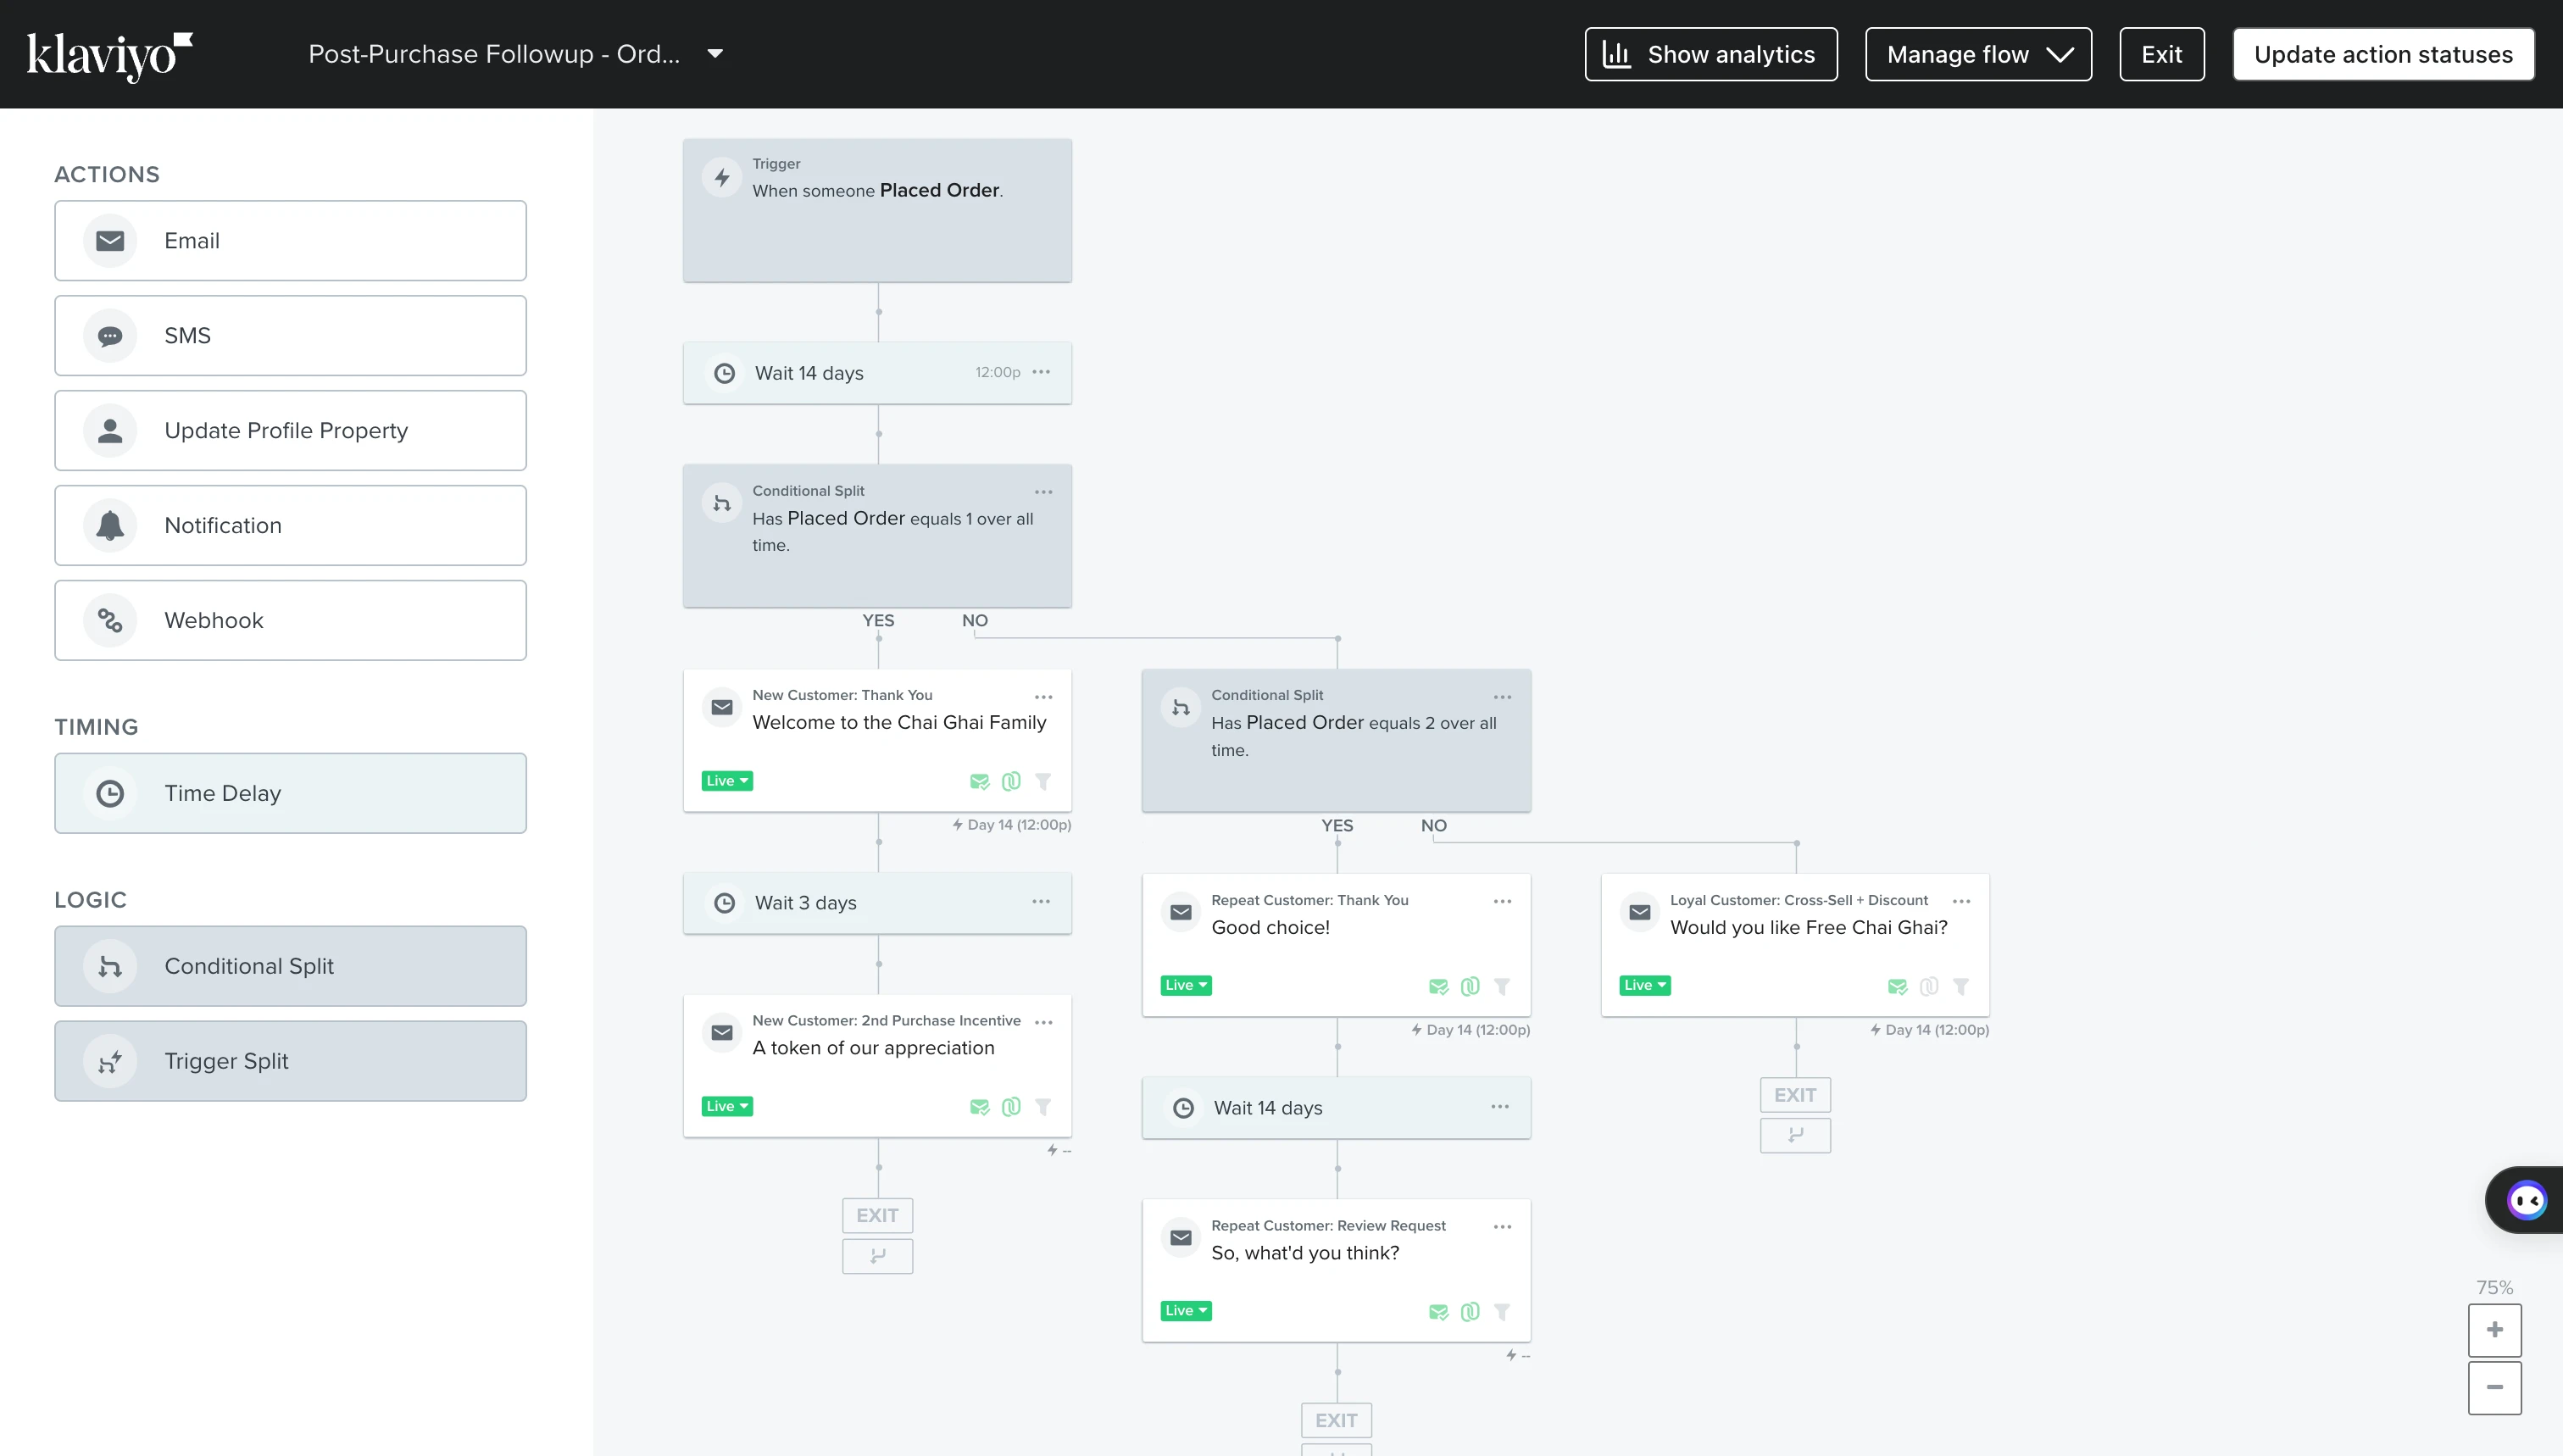Click smart sending icon on Free Chai Ghai email

pyautogui.click(x=1897, y=986)
